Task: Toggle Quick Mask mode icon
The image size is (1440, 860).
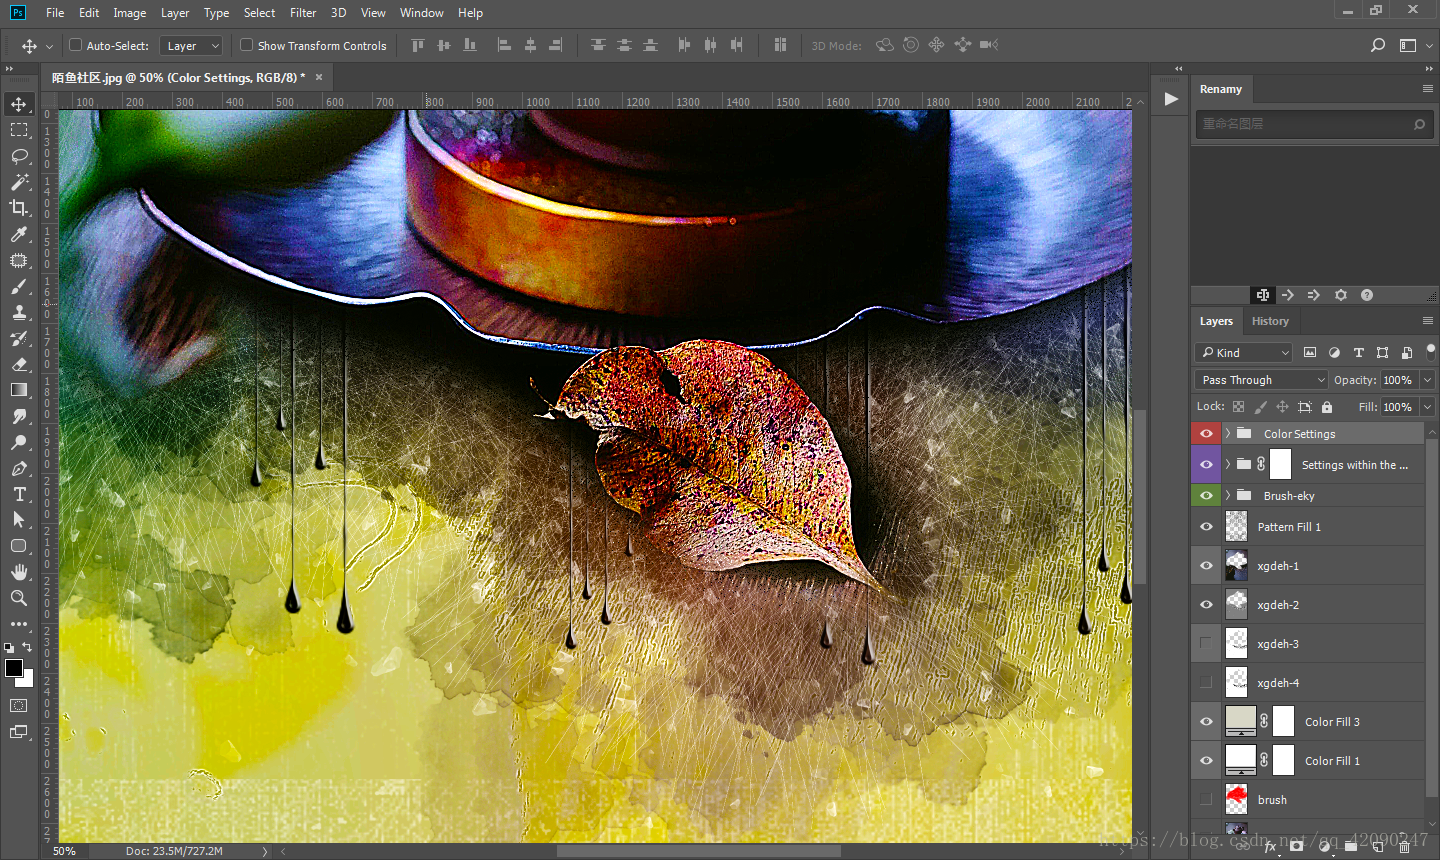Action: click(19, 706)
